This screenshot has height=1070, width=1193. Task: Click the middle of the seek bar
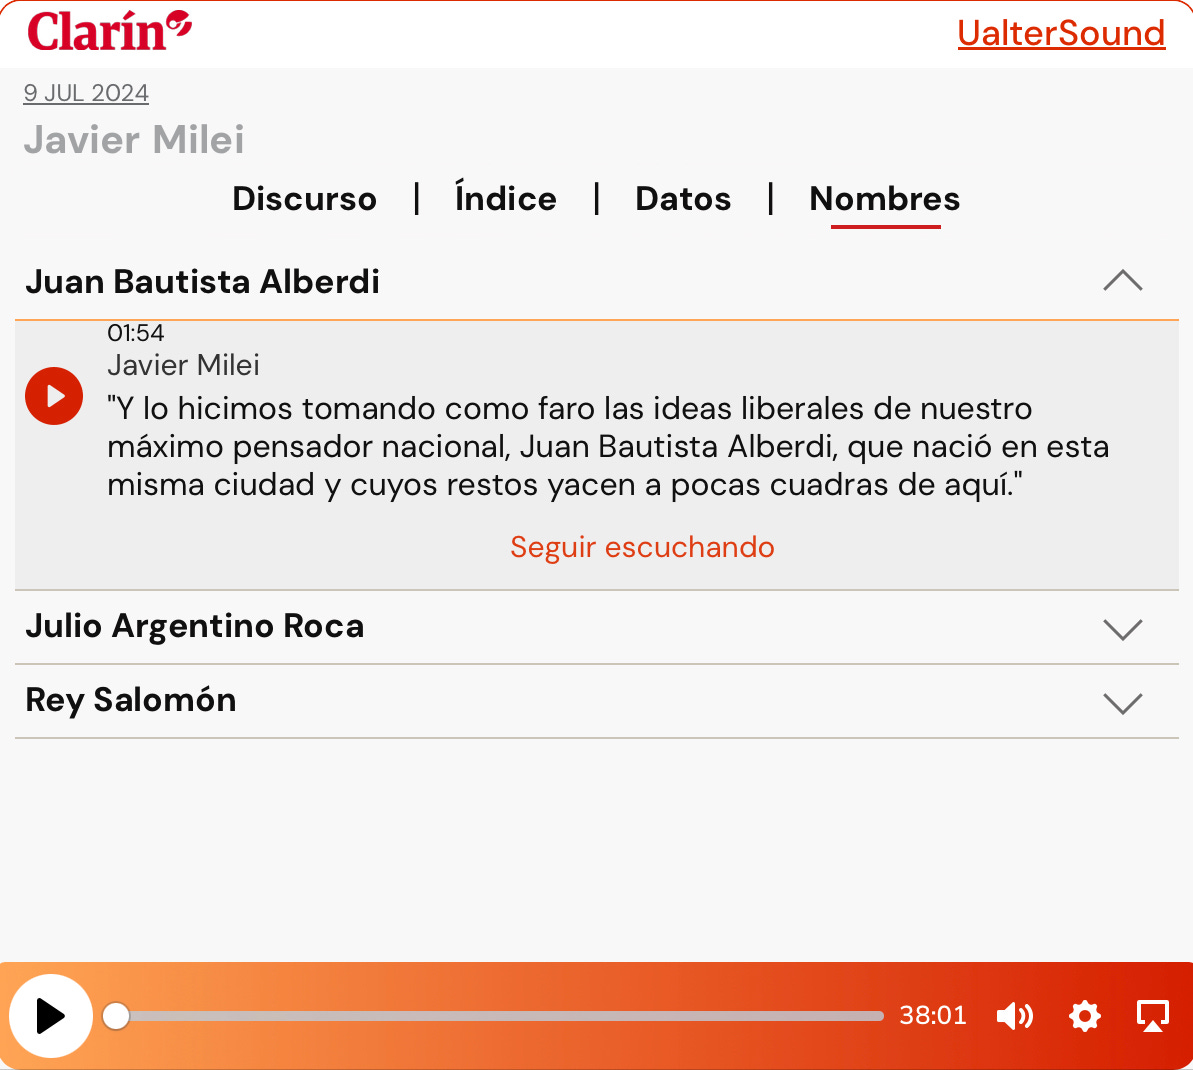500,1016
